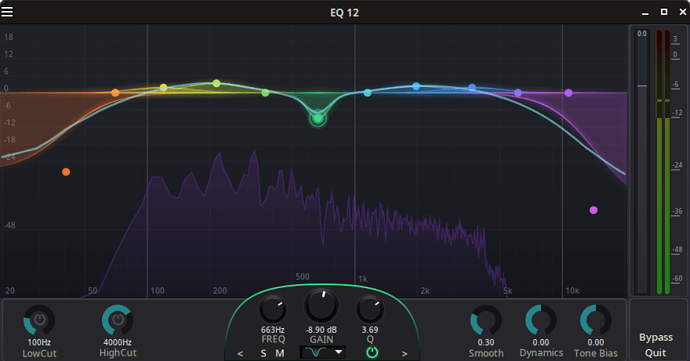Click the 0.30 Smooth value
Image resolution: width=690 pixels, height=361 pixels.
[x=486, y=342]
